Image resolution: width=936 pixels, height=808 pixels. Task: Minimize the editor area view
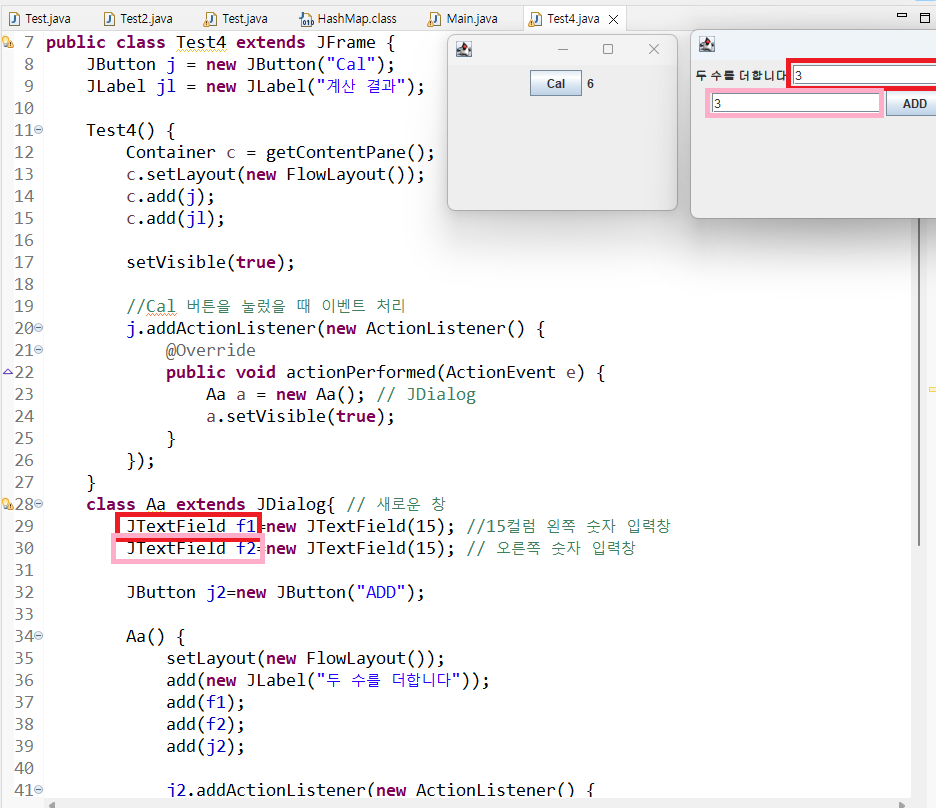pos(902,16)
